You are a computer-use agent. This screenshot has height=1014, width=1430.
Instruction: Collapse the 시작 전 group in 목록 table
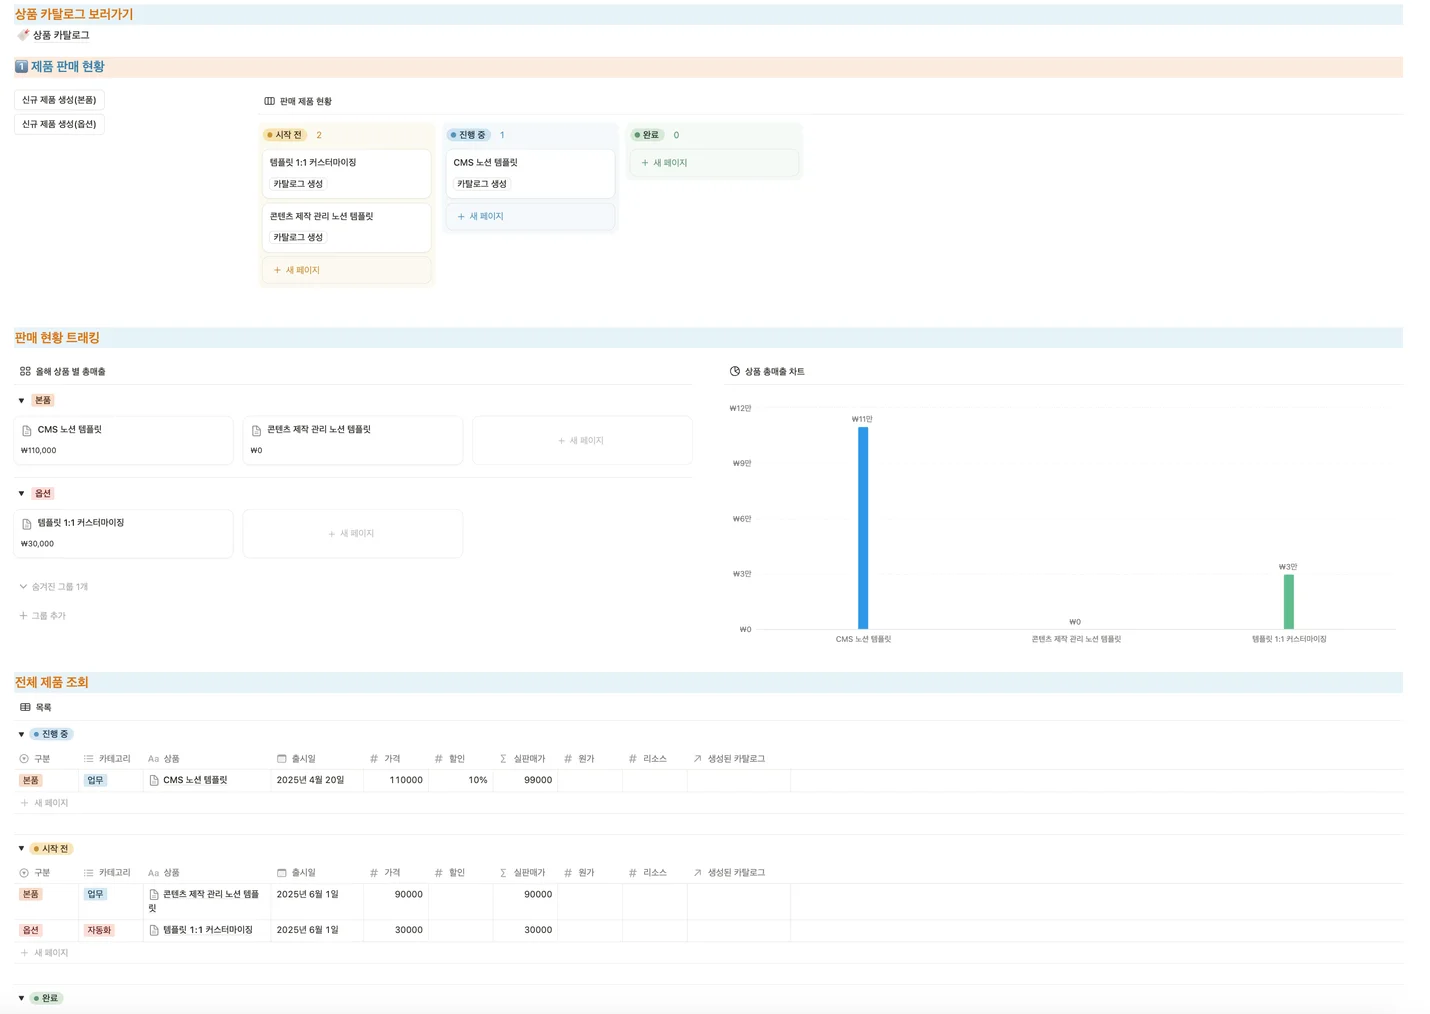pos(21,849)
